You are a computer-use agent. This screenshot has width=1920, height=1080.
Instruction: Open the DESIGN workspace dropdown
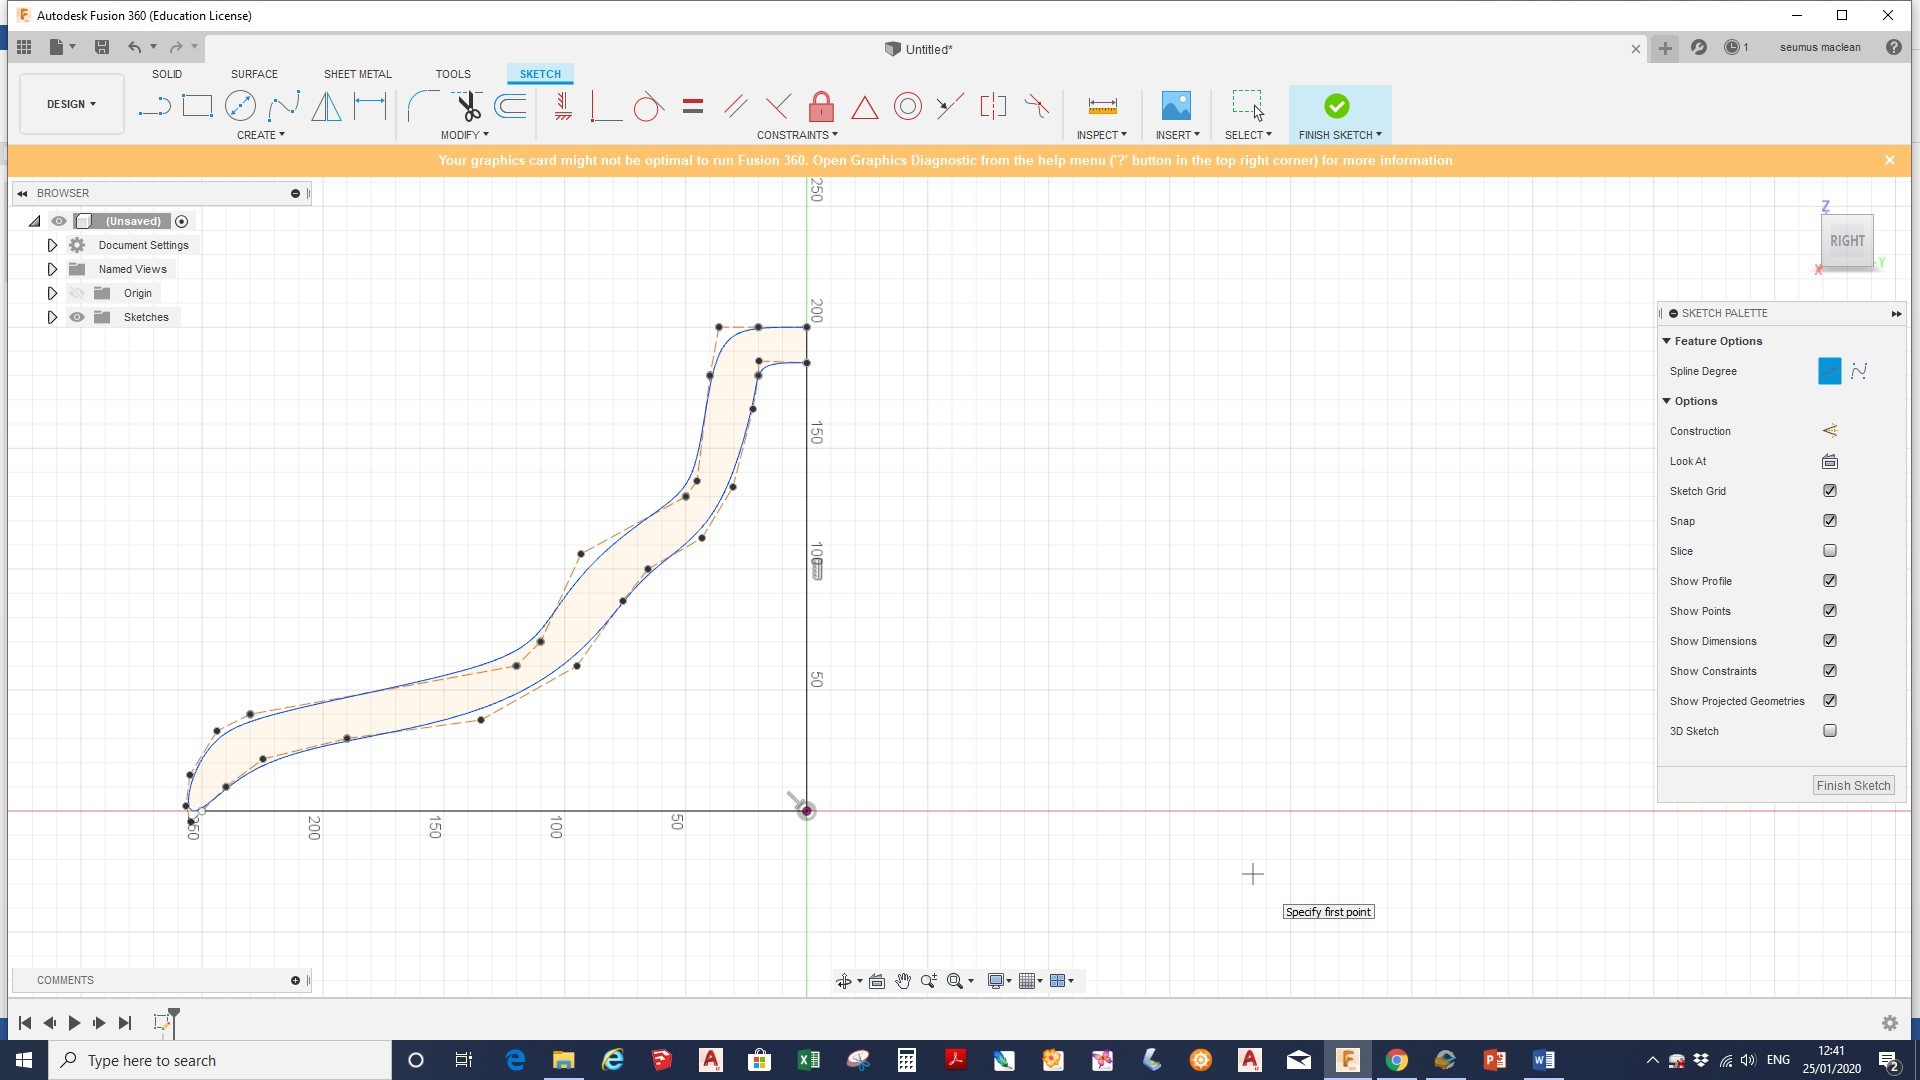(x=71, y=104)
